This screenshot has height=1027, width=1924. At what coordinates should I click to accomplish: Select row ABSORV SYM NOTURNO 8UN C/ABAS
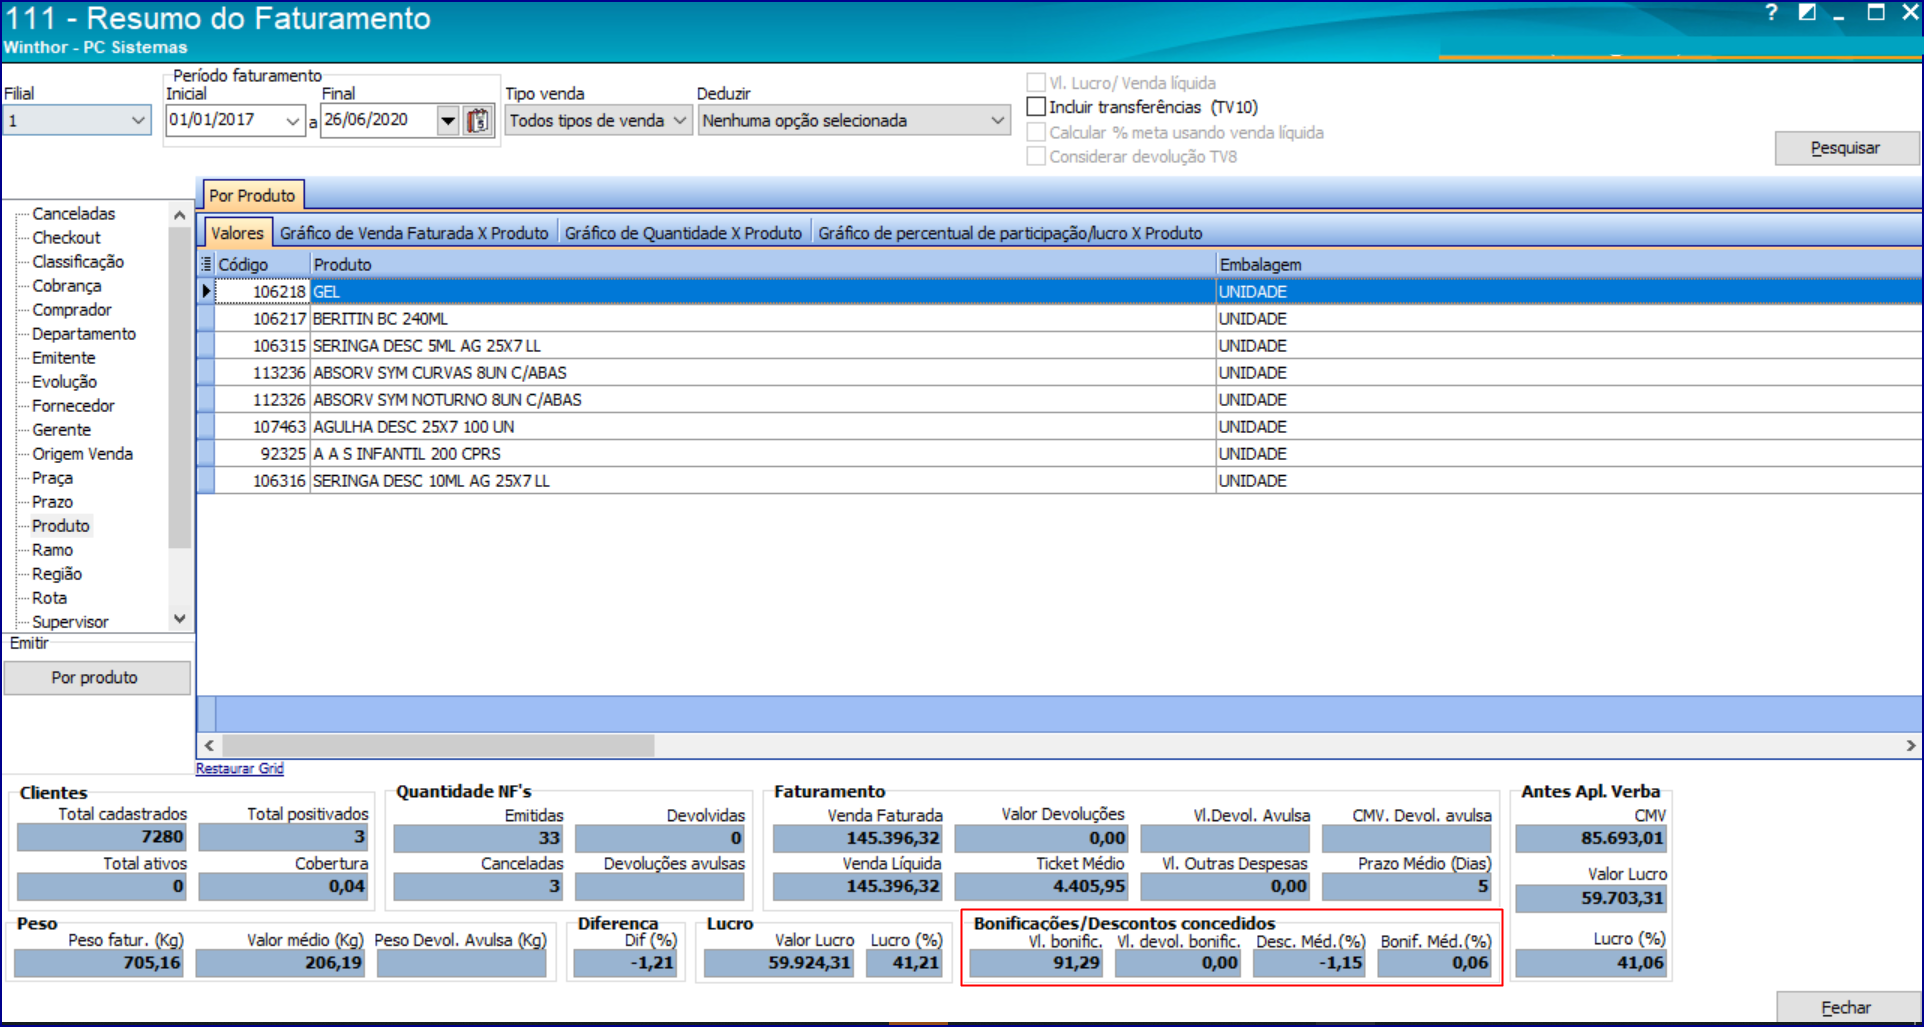[1059, 399]
